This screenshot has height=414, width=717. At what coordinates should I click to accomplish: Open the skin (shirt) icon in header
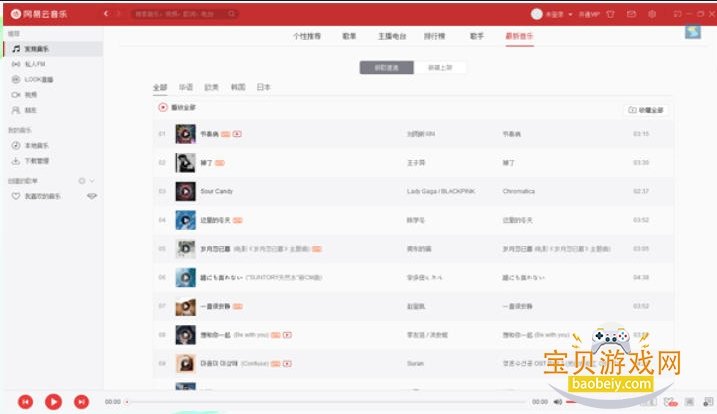[610, 14]
